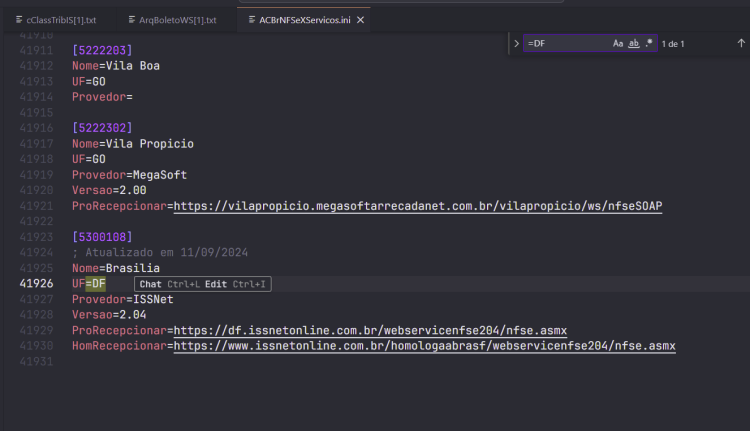Click the empty Provedor= line 41914

[x=102, y=97]
